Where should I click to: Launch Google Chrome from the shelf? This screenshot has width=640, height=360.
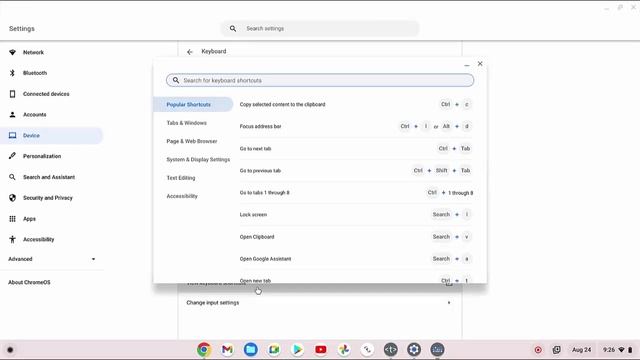pos(204,350)
